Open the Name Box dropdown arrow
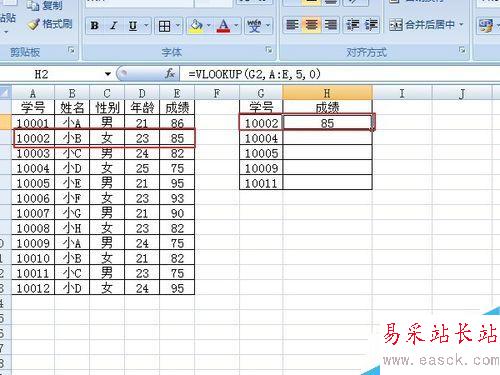Screen dimensions: 500x375 coord(107,74)
